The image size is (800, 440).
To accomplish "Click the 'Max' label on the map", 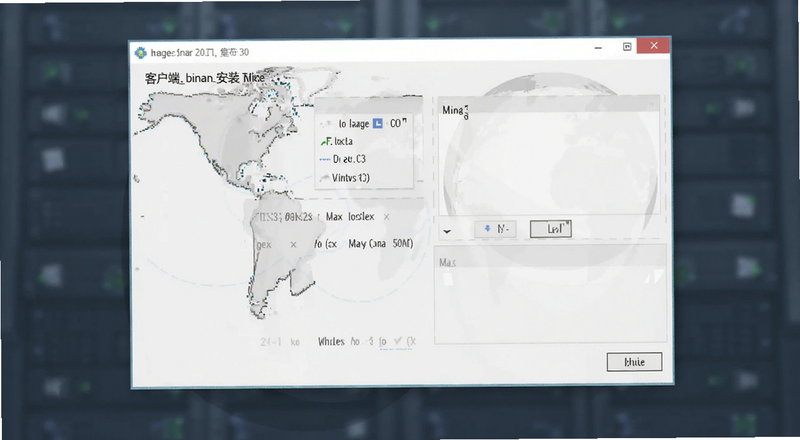I will click(x=334, y=217).
